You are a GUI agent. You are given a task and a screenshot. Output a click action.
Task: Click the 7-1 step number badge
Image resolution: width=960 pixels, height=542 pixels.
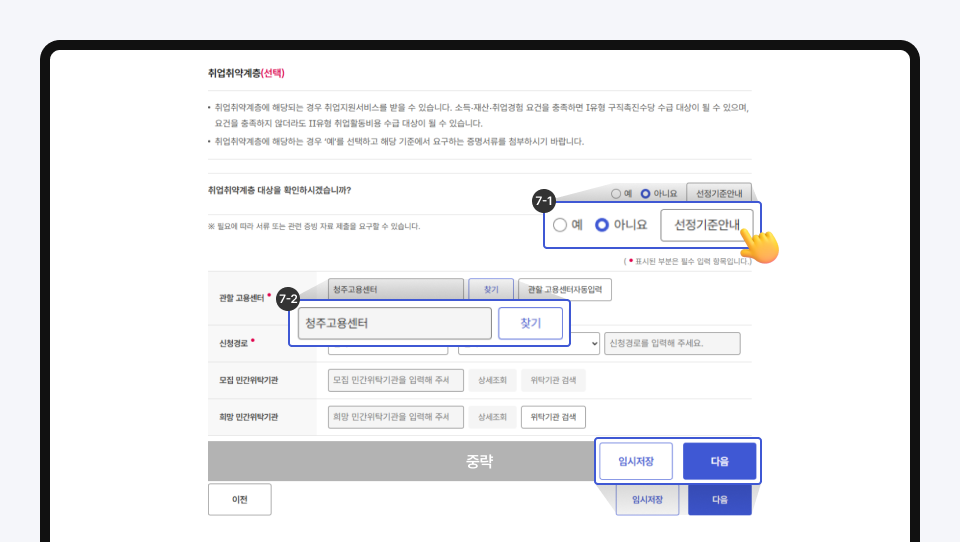coord(544,202)
